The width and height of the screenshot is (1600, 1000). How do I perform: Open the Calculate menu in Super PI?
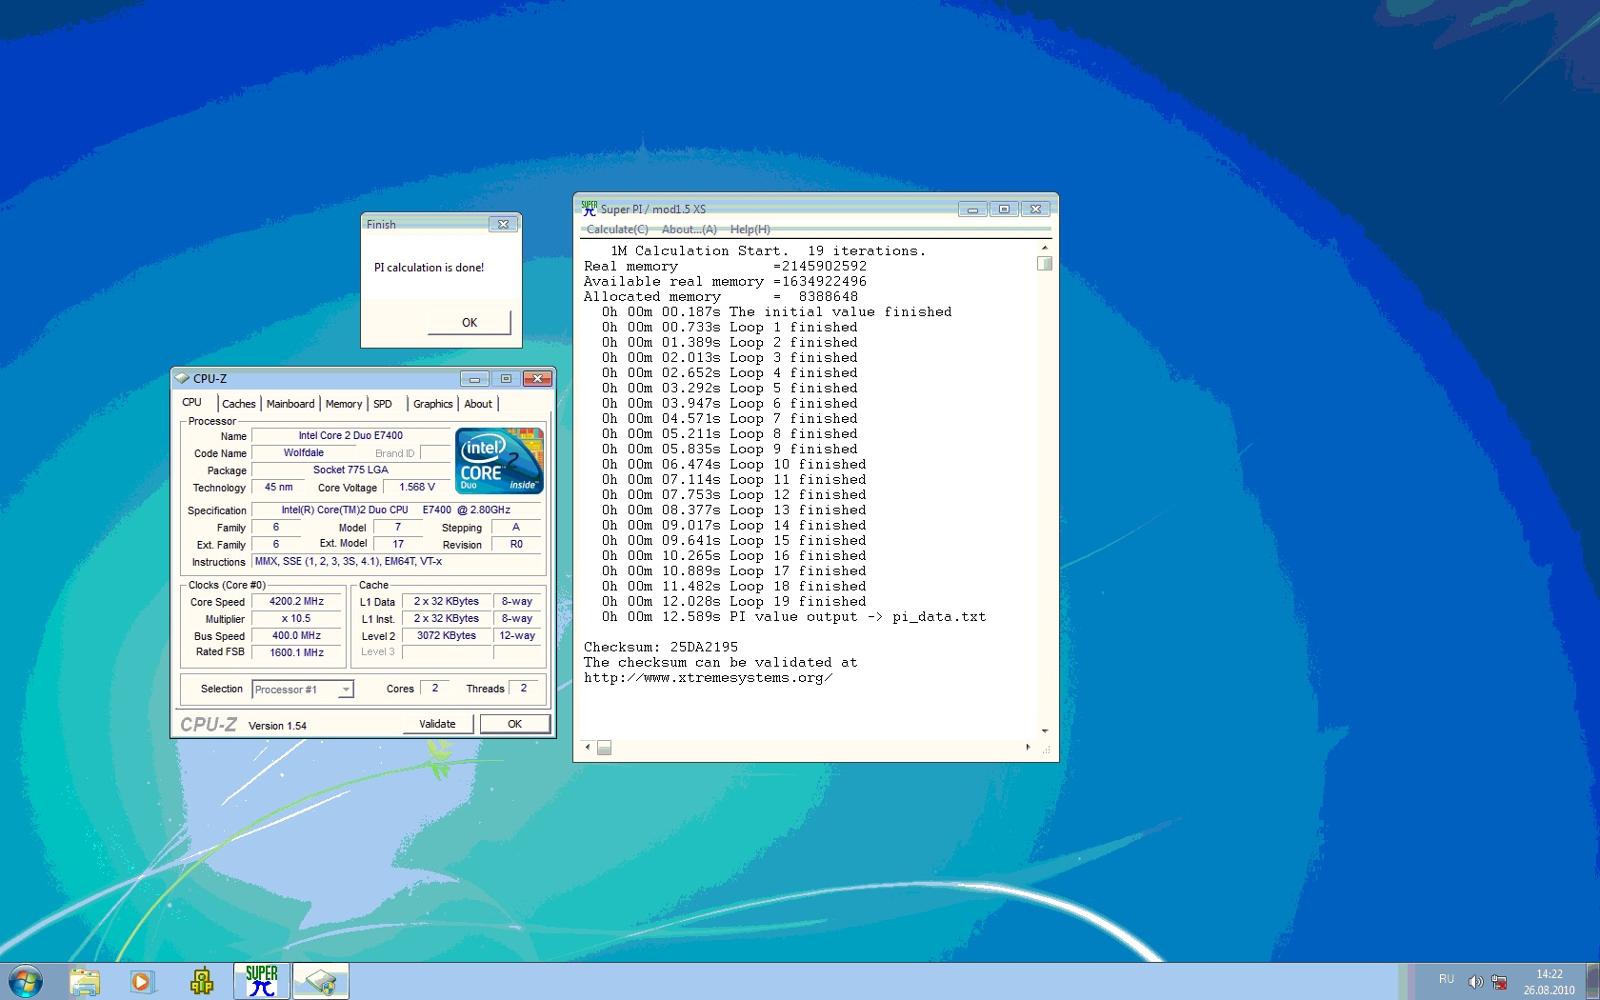[617, 229]
